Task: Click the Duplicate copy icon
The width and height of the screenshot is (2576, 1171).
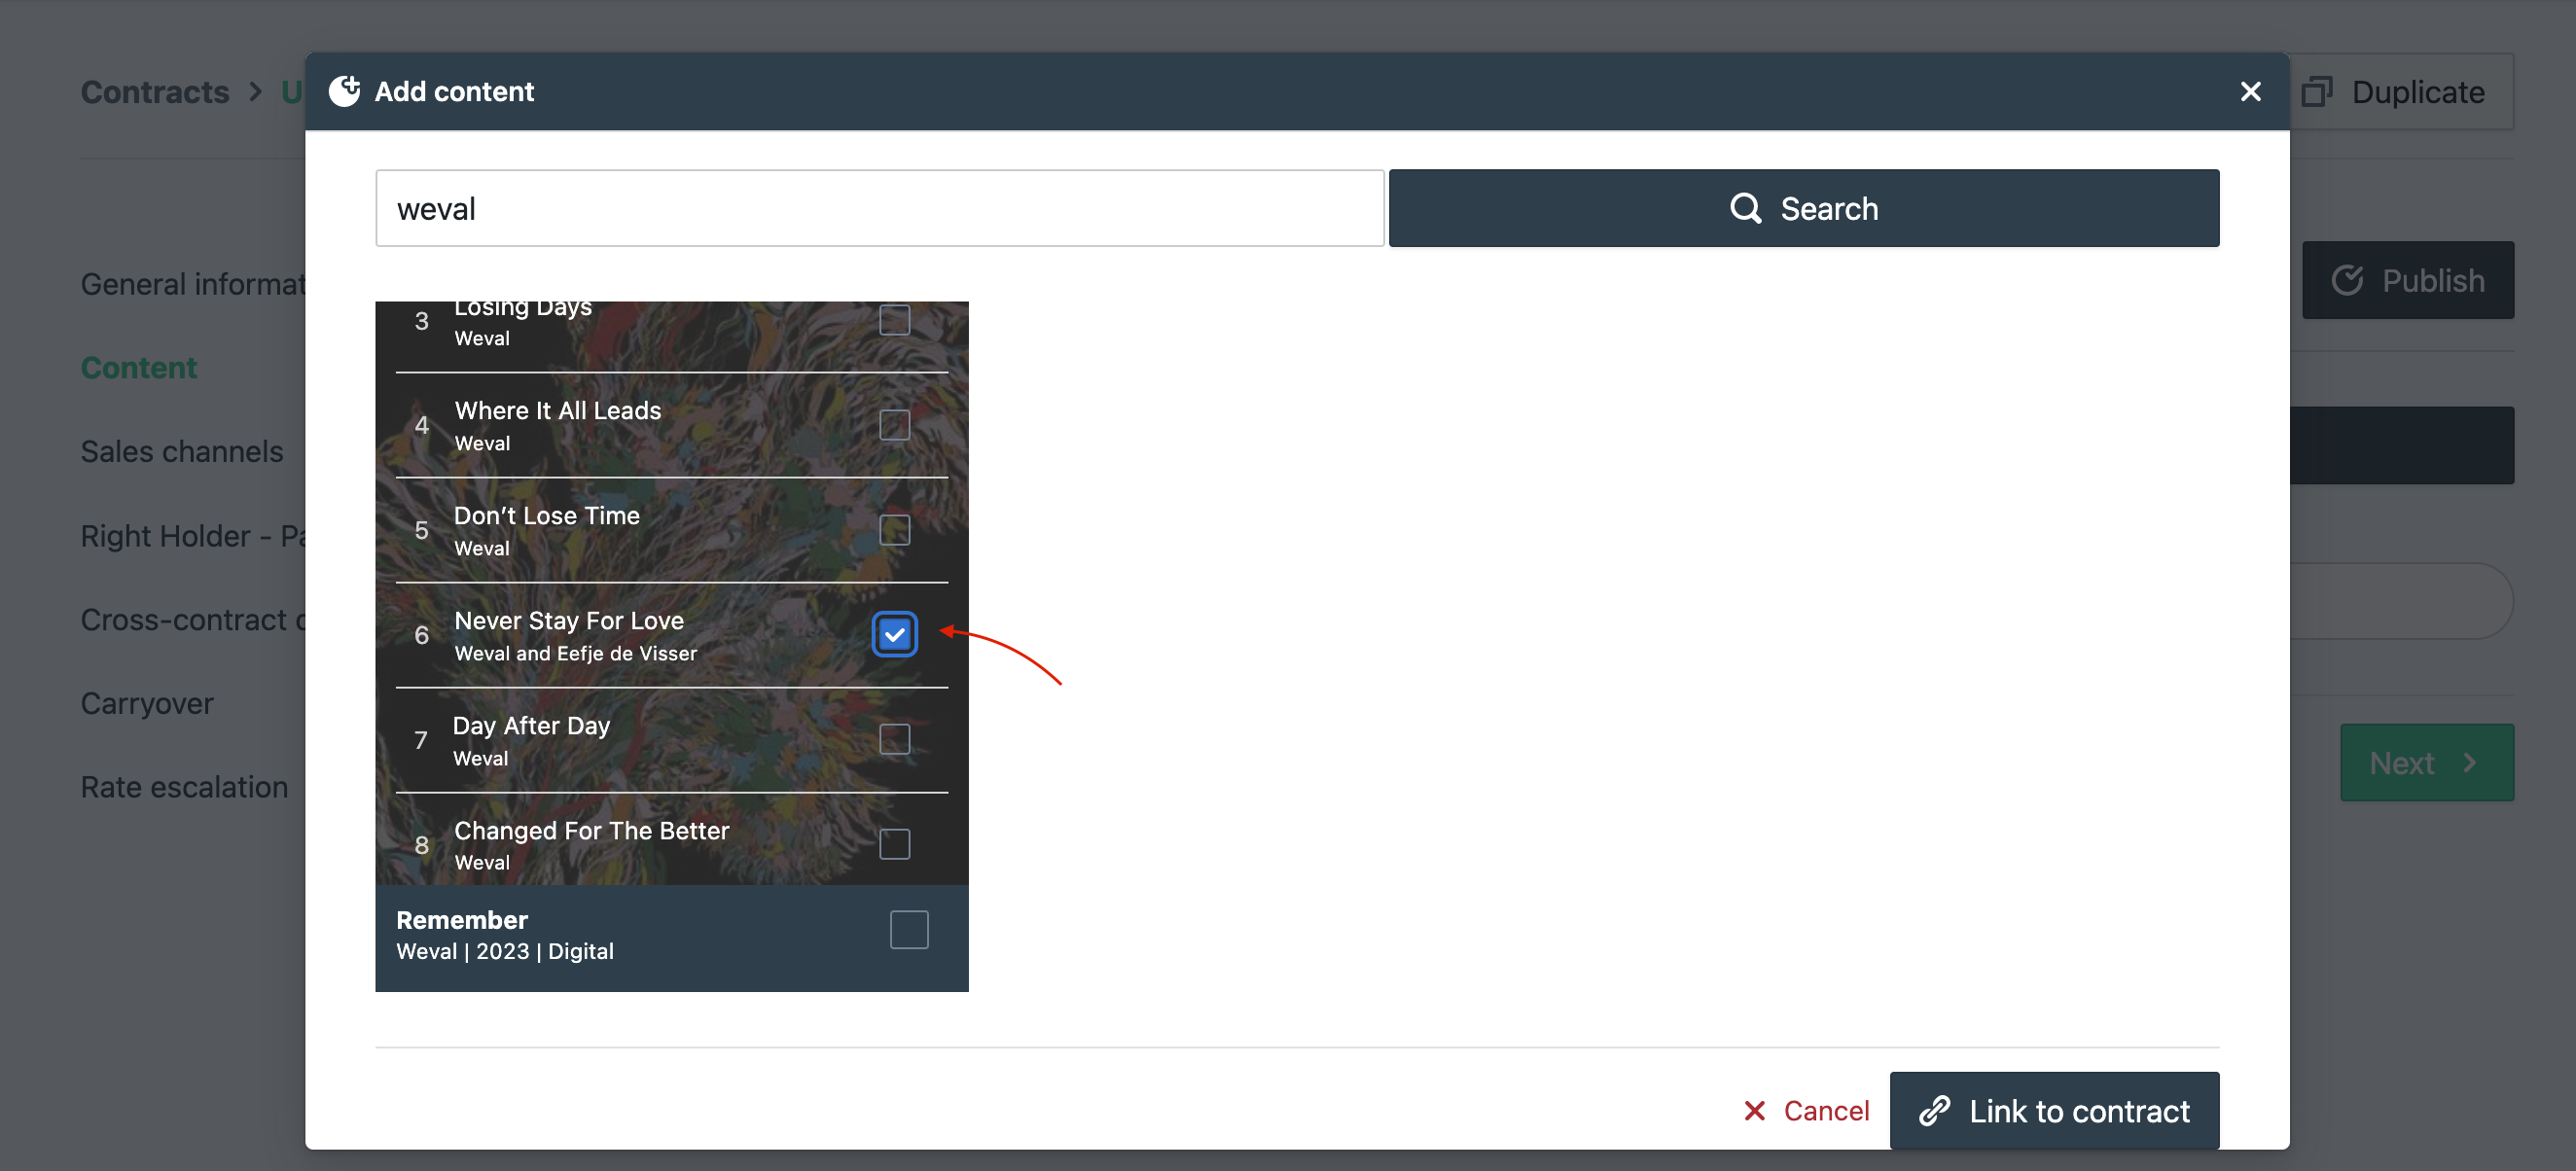Action: (2317, 91)
